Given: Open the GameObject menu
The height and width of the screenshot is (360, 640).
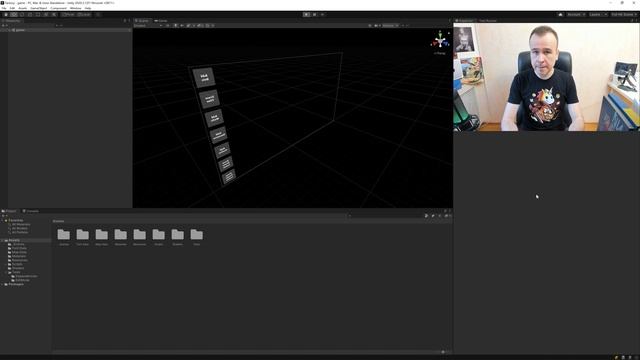Looking at the screenshot, I should [39, 8].
